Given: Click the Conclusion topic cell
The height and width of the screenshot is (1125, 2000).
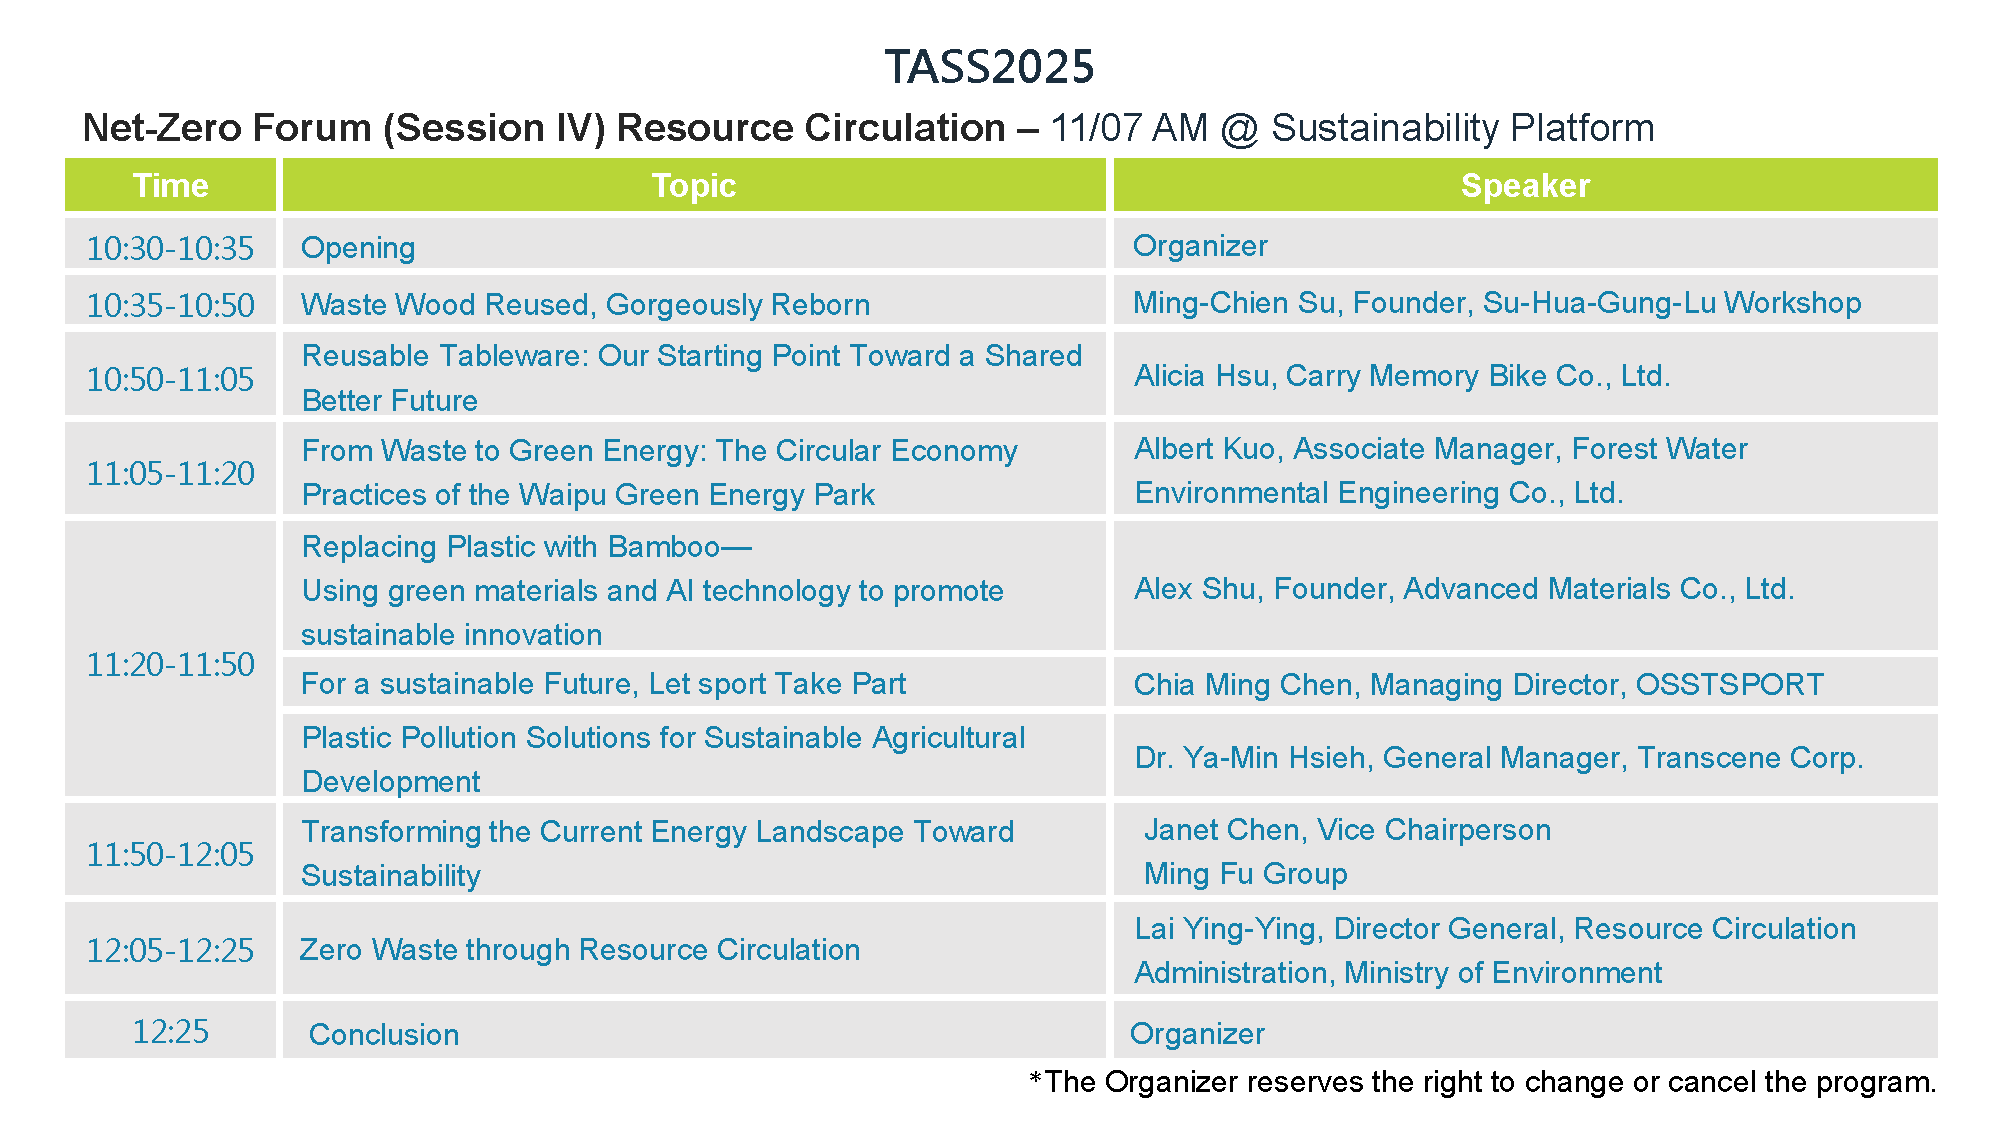Looking at the screenshot, I should [384, 1035].
